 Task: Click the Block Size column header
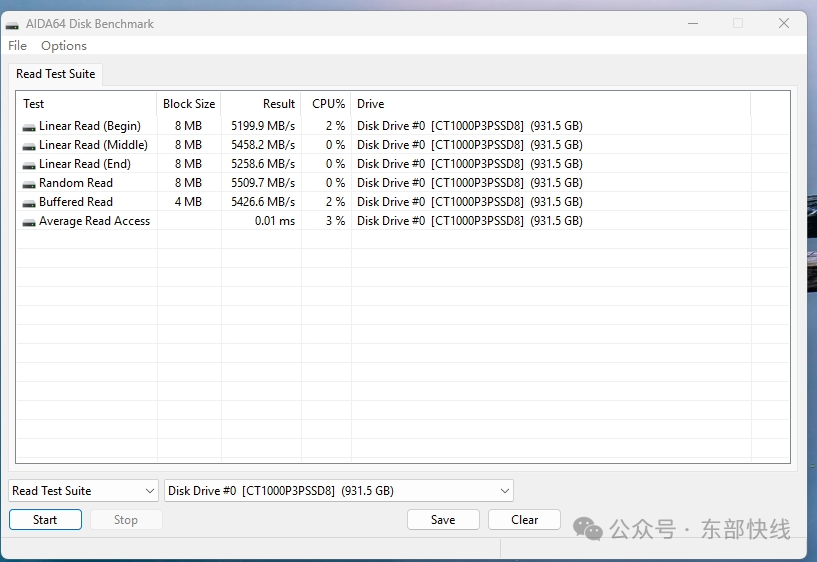tap(189, 104)
